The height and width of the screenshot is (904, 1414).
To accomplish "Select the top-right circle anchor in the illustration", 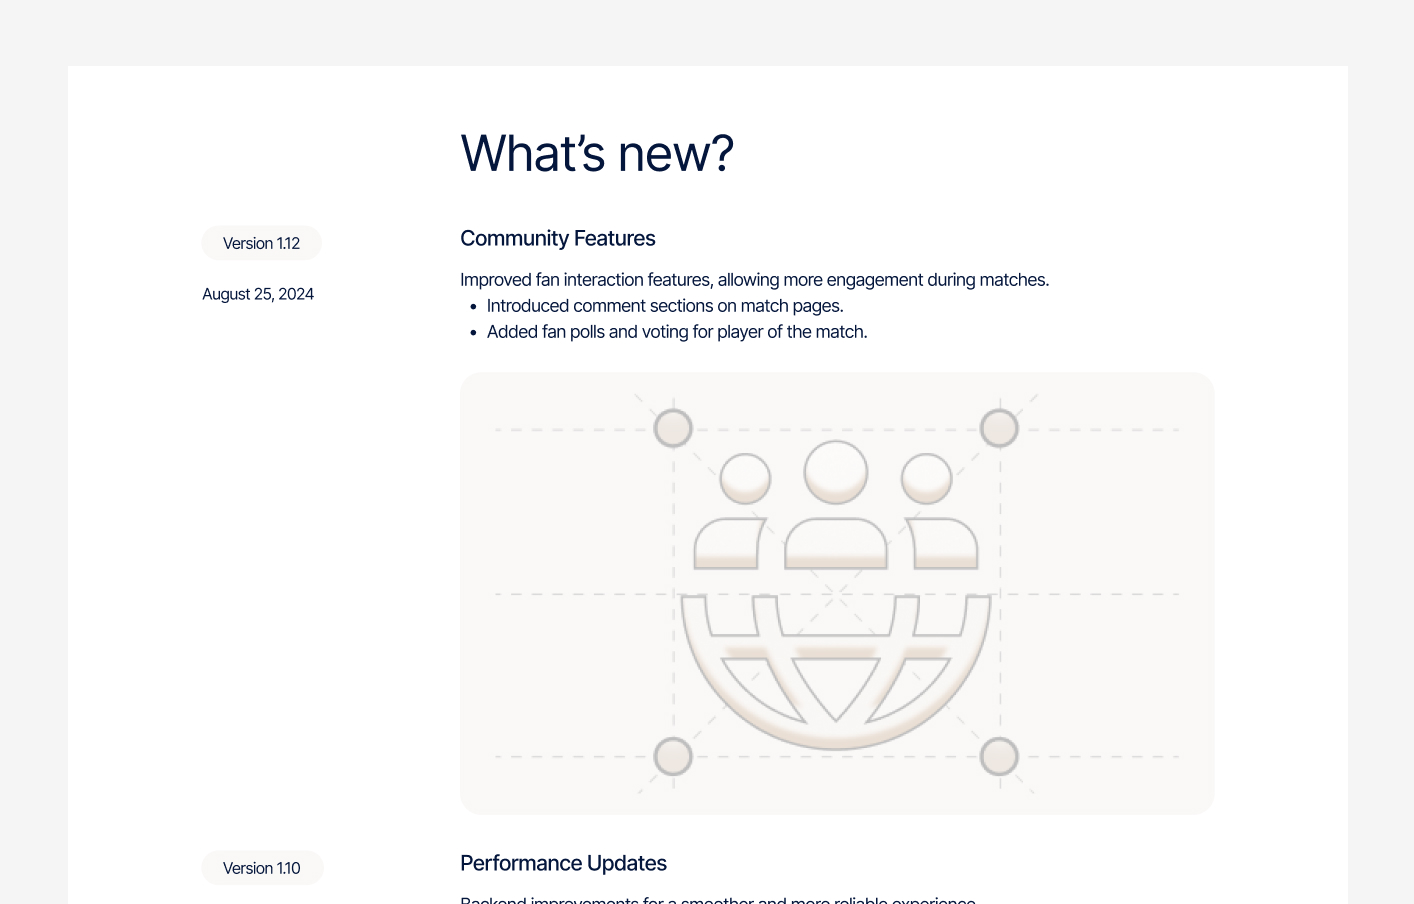I will [x=999, y=427].
